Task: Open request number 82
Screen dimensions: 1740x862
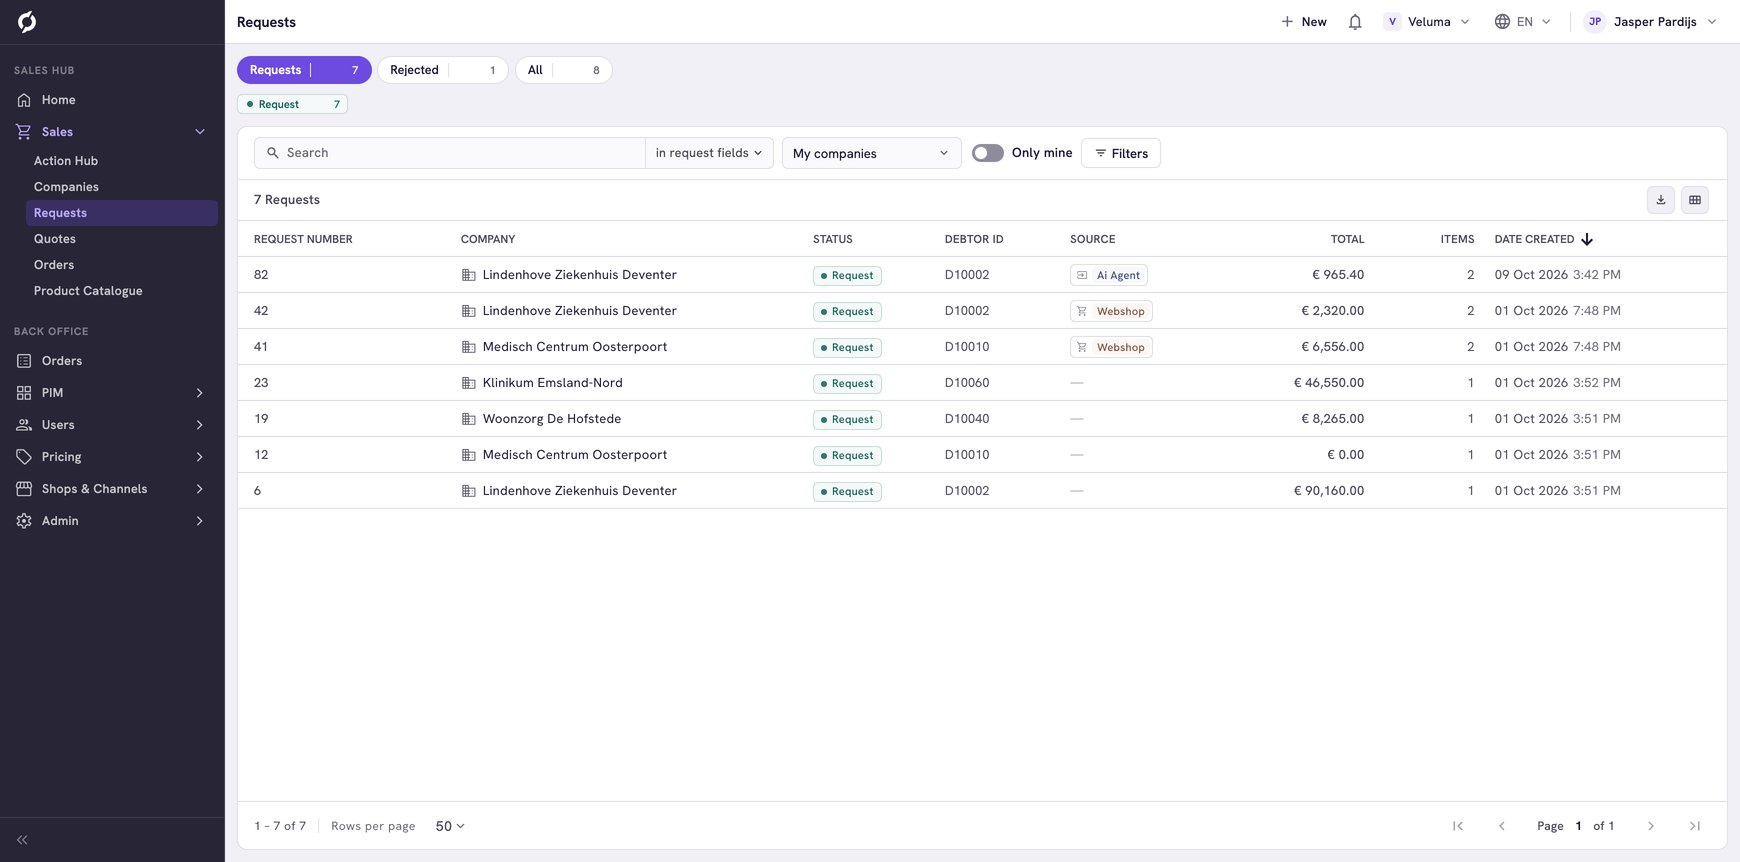Action: coord(261,275)
